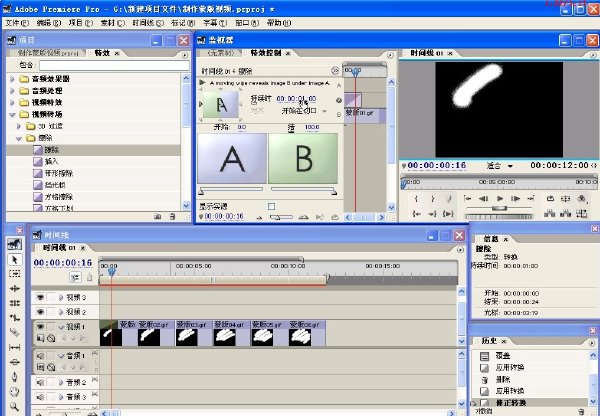Click the 擦除 transition icon in effects list
This screenshot has height=416, width=600.
38,150
